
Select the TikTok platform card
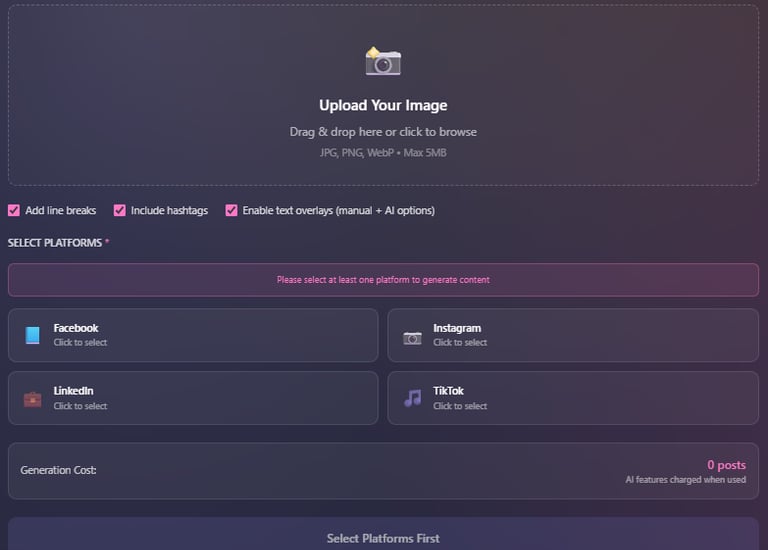point(573,398)
